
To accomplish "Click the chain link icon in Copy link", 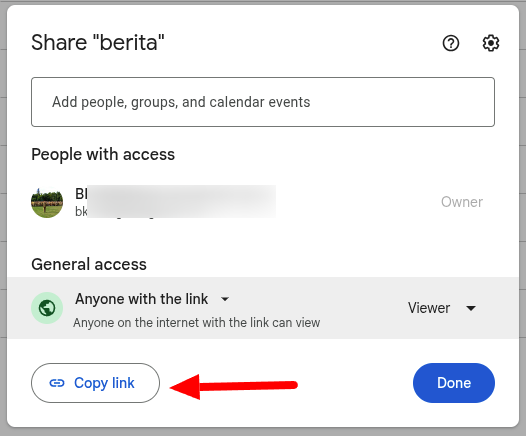I will point(57,383).
